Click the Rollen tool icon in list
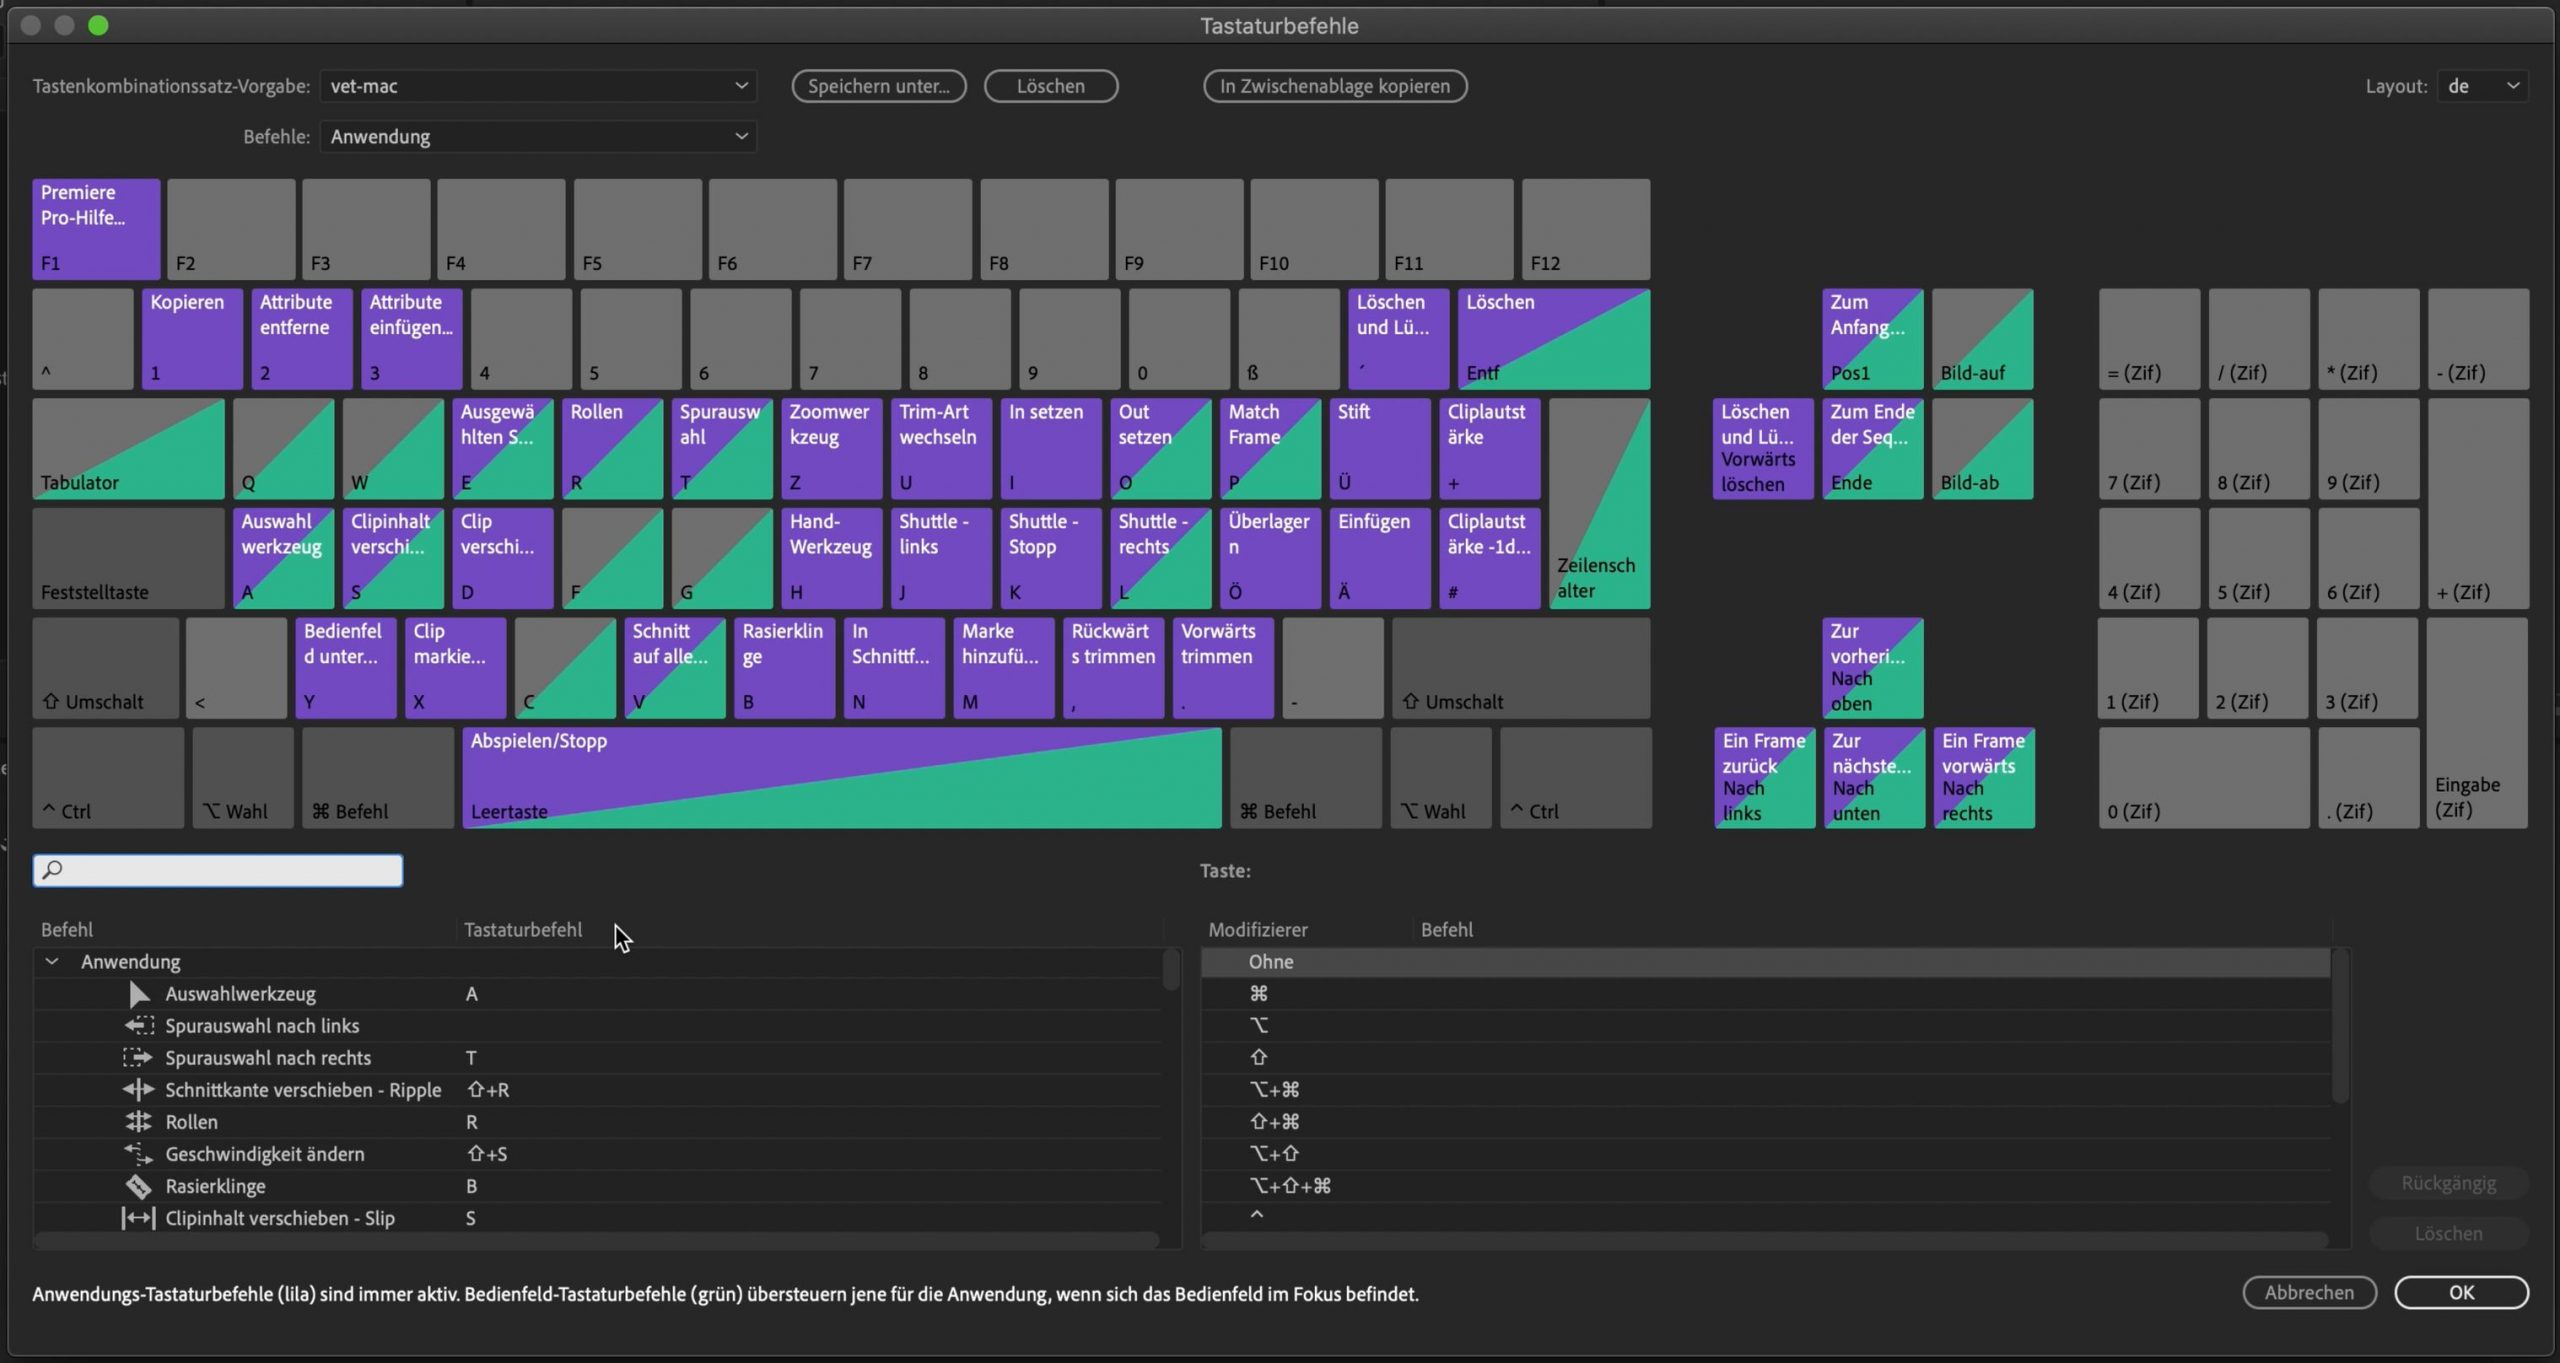2560x1363 pixels. pos(138,1122)
